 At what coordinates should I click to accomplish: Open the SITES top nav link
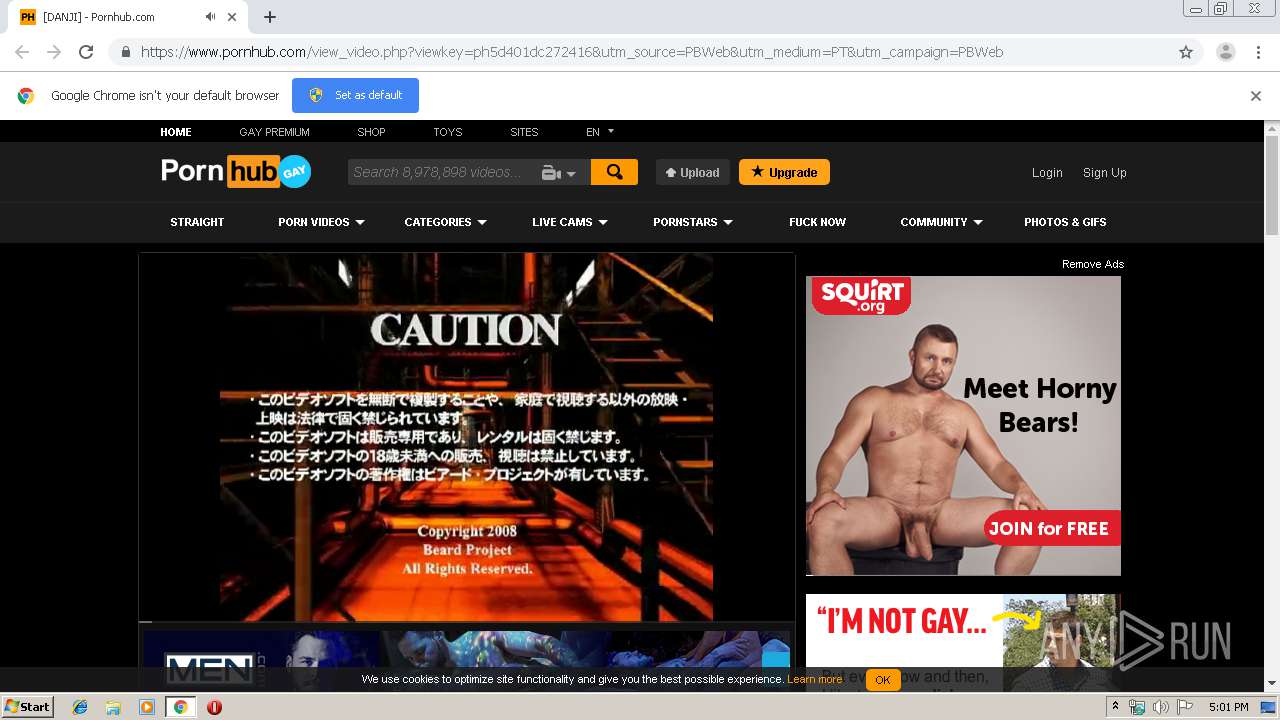point(524,132)
